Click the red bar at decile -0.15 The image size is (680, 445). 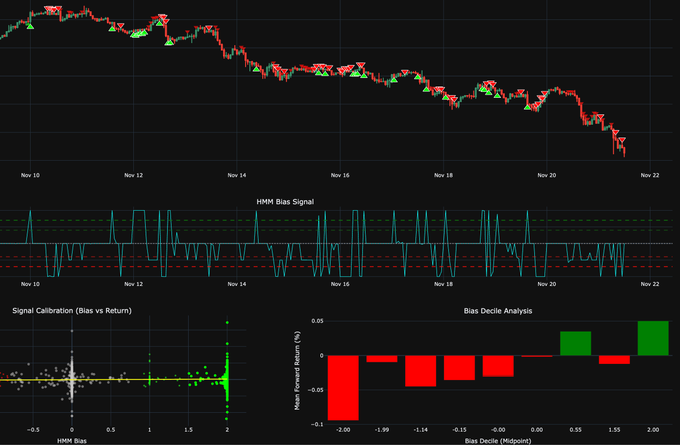click(x=459, y=367)
